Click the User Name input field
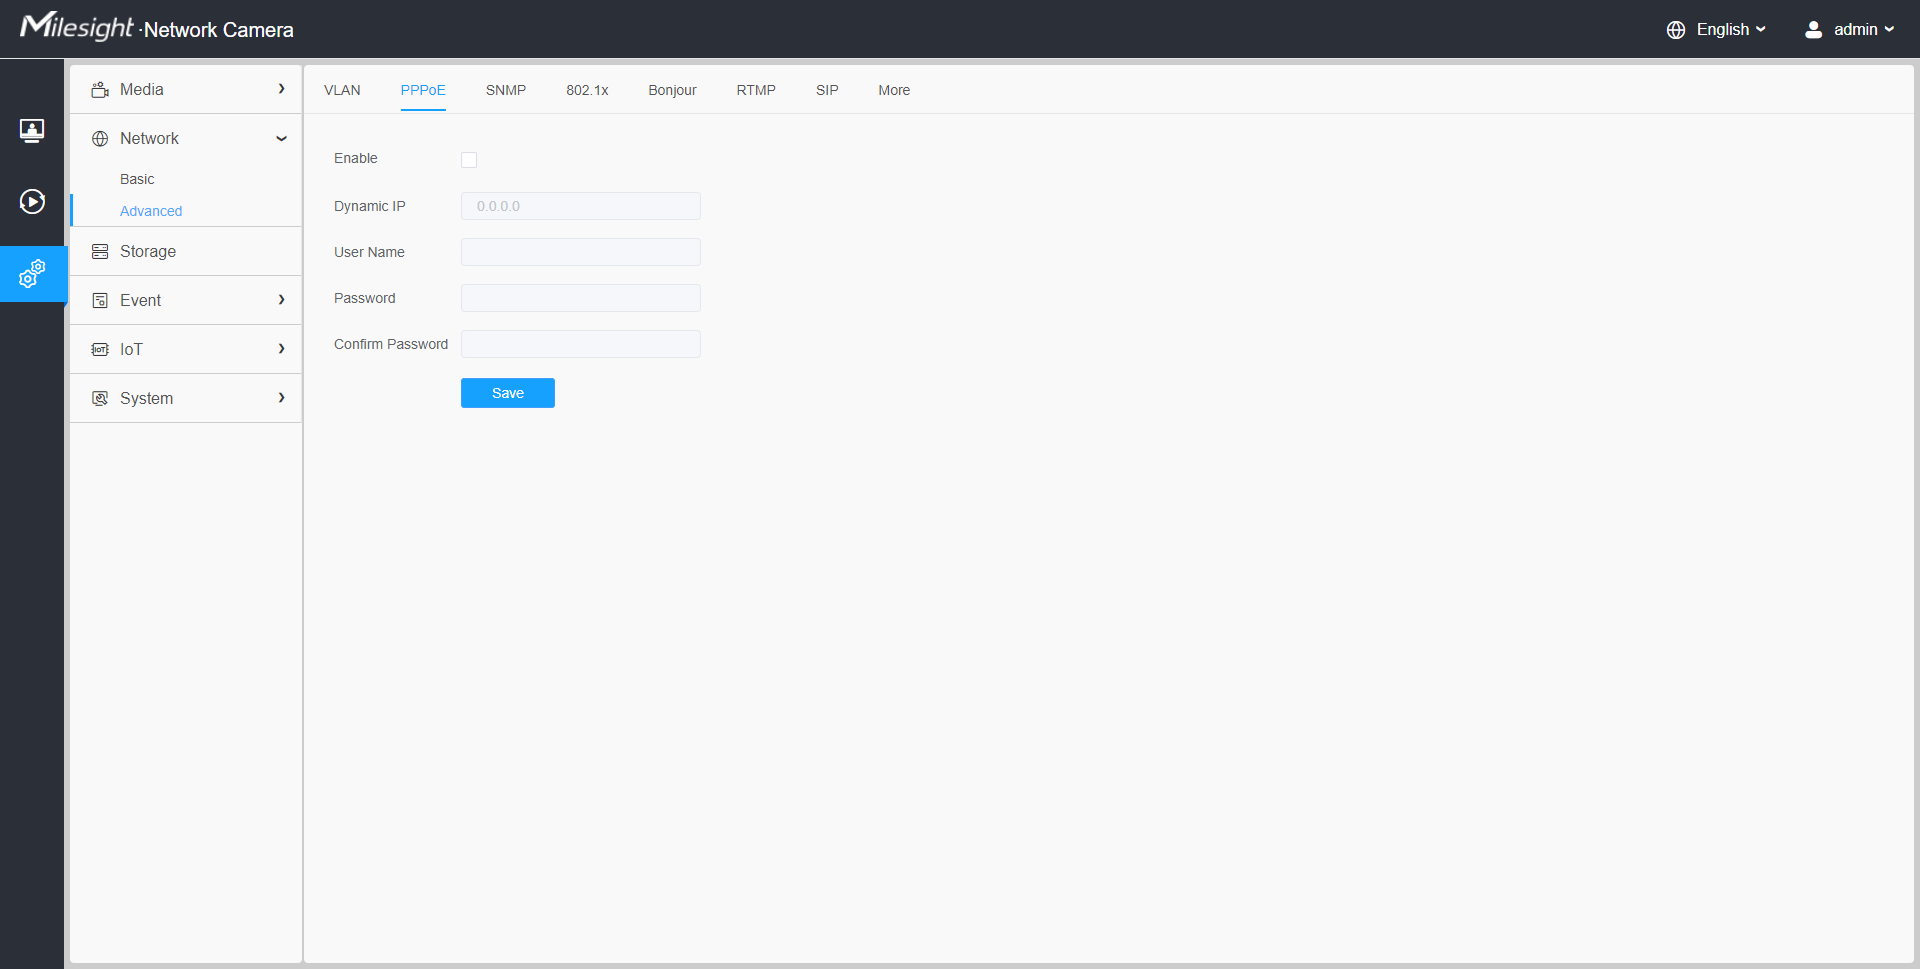 point(580,252)
